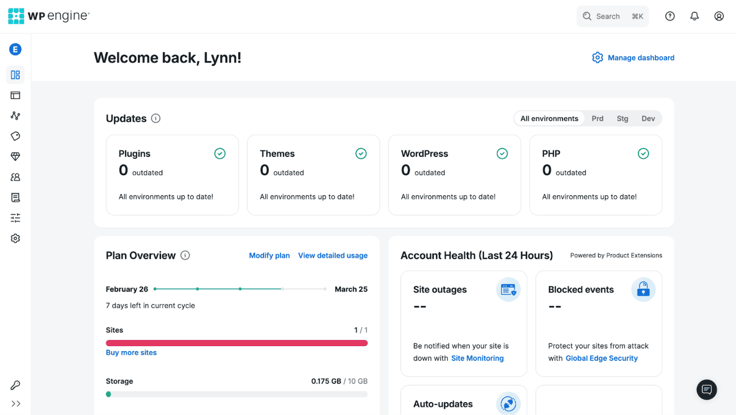The width and height of the screenshot is (736, 415).
Task: Open the chat support bubble
Action: [706, 390]
